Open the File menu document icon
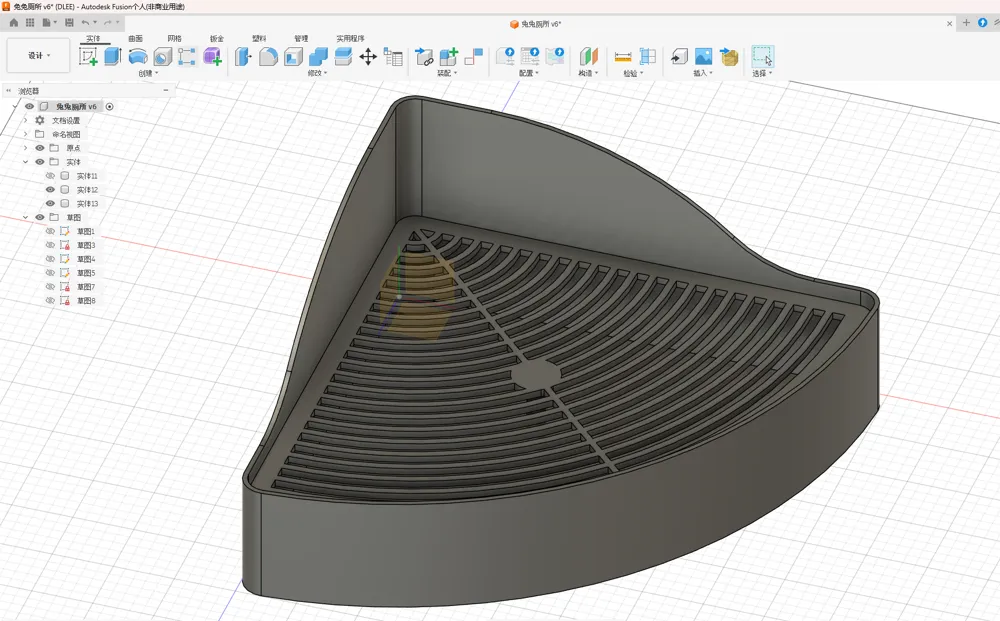 click(47, 22)
